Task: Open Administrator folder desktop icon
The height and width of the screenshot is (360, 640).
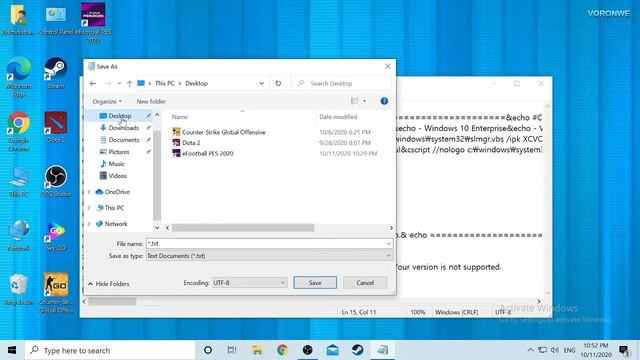Action: (19, 19)
